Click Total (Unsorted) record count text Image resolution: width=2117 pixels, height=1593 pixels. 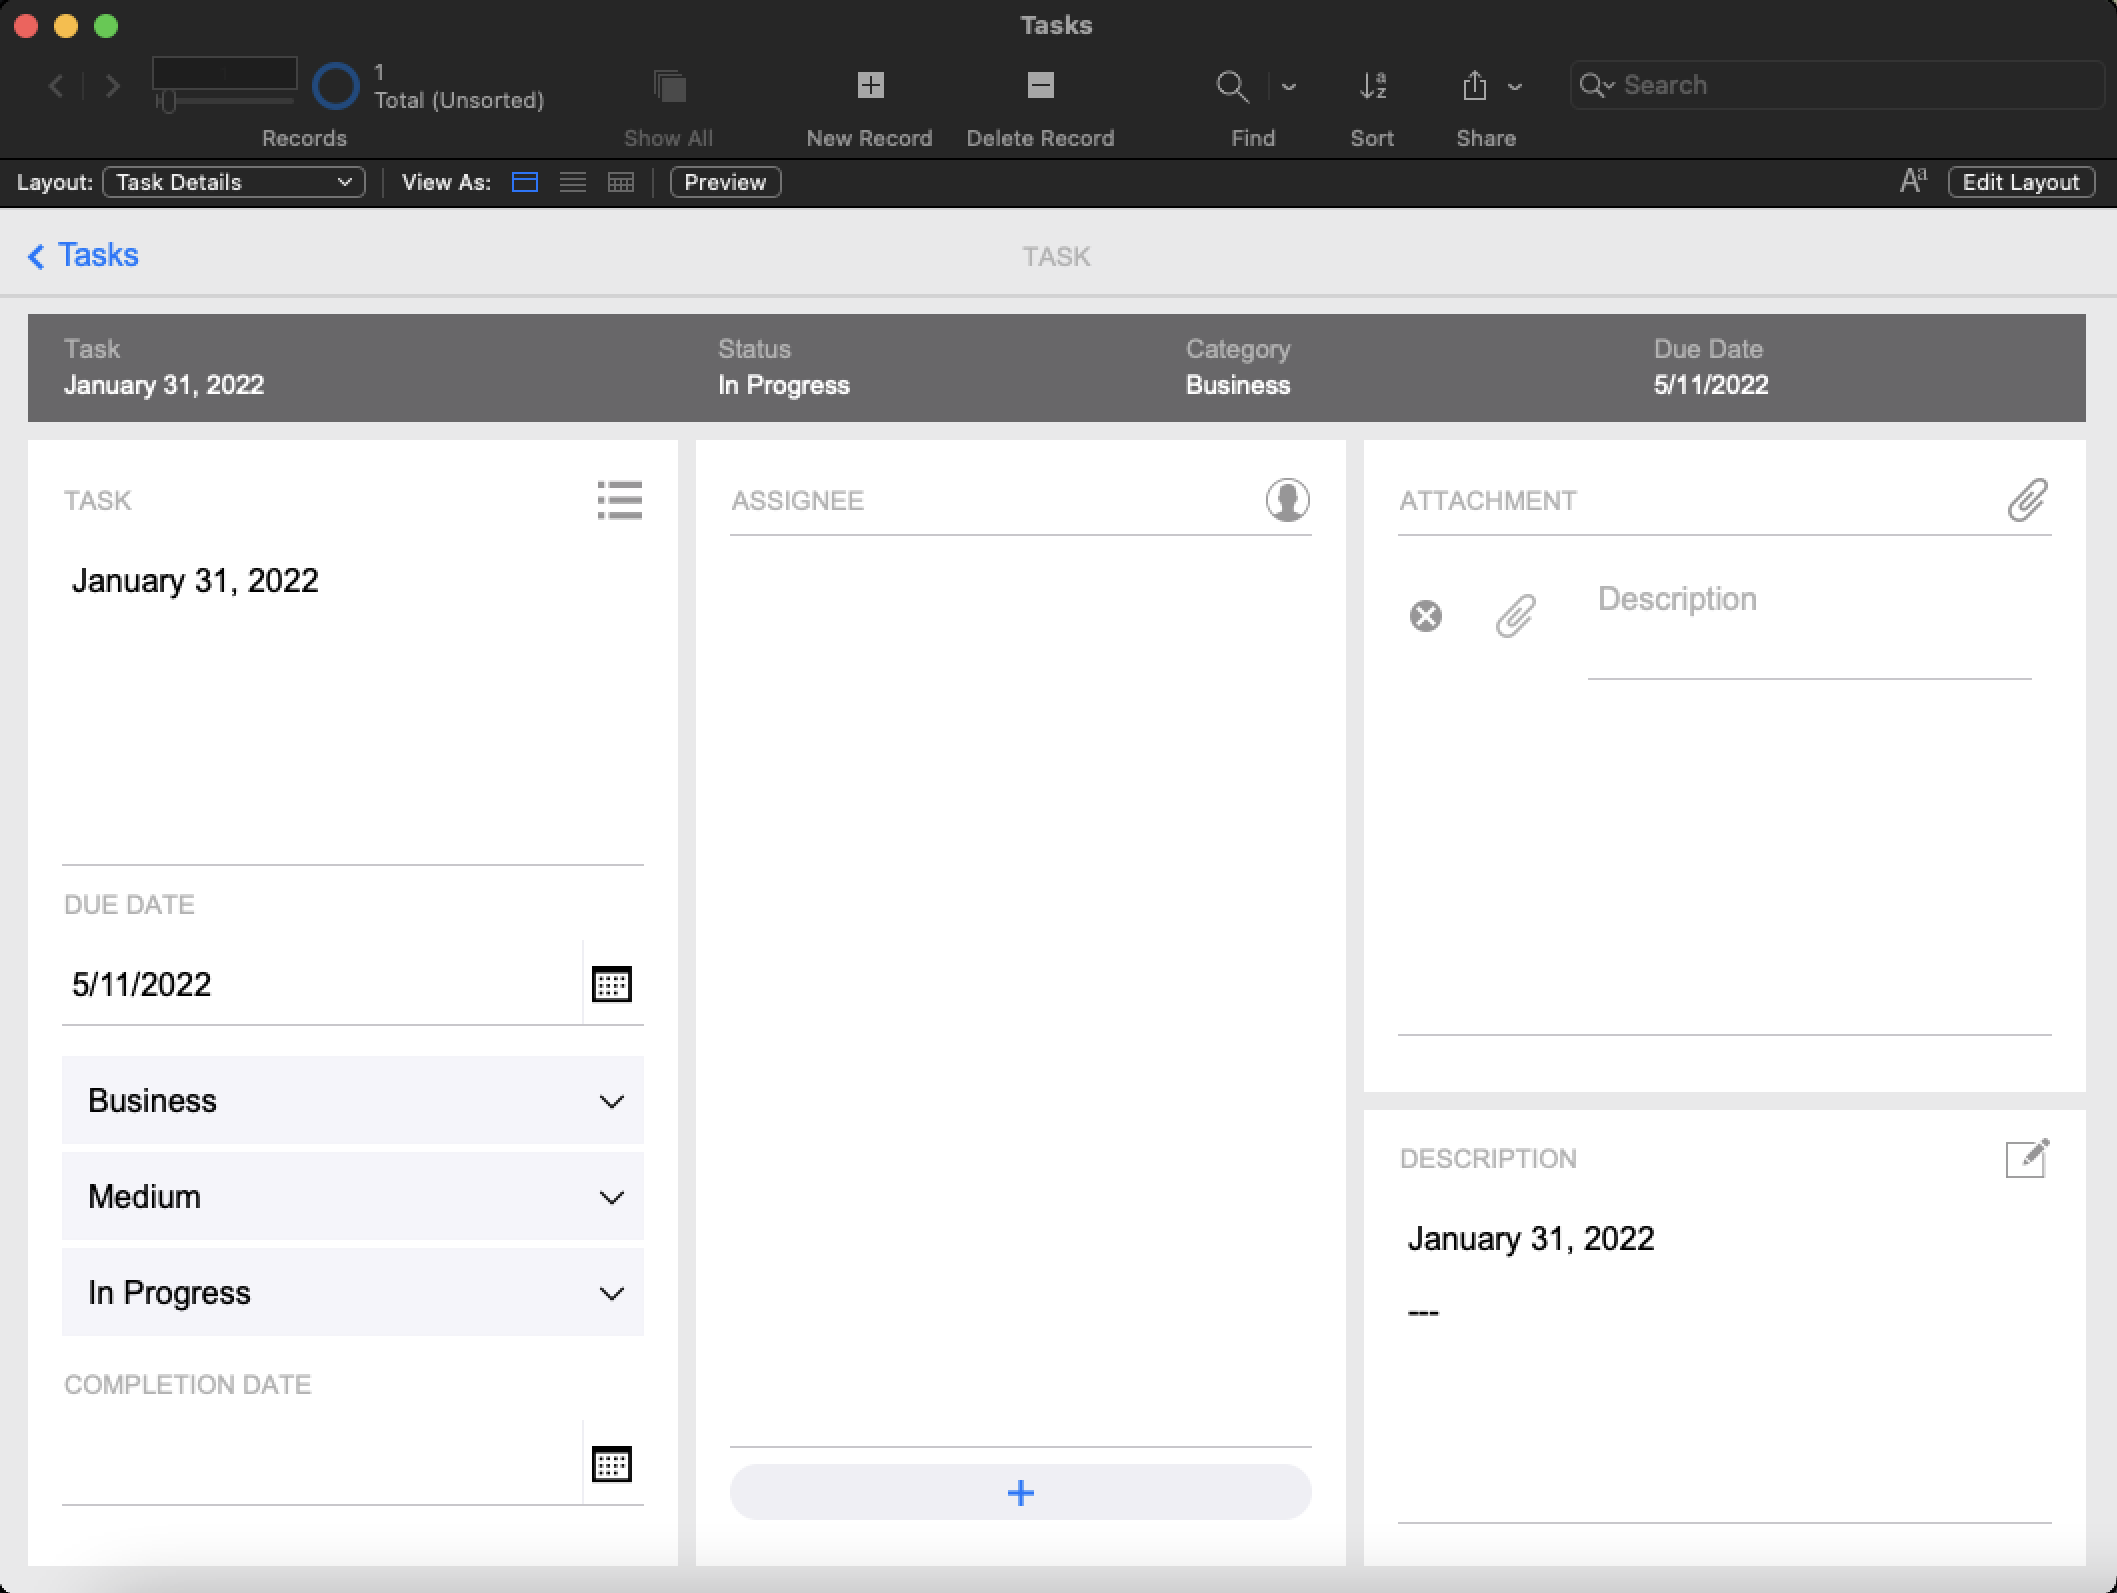pos(459,100)
